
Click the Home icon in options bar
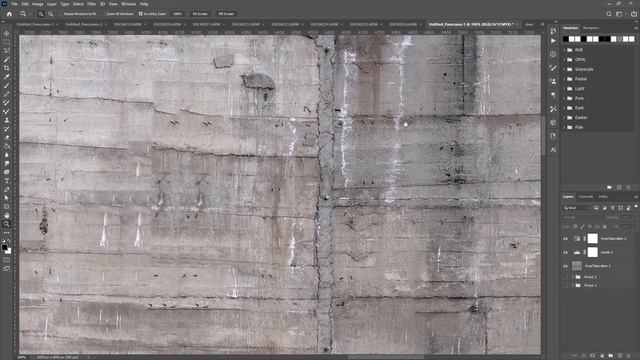point(9,13)
